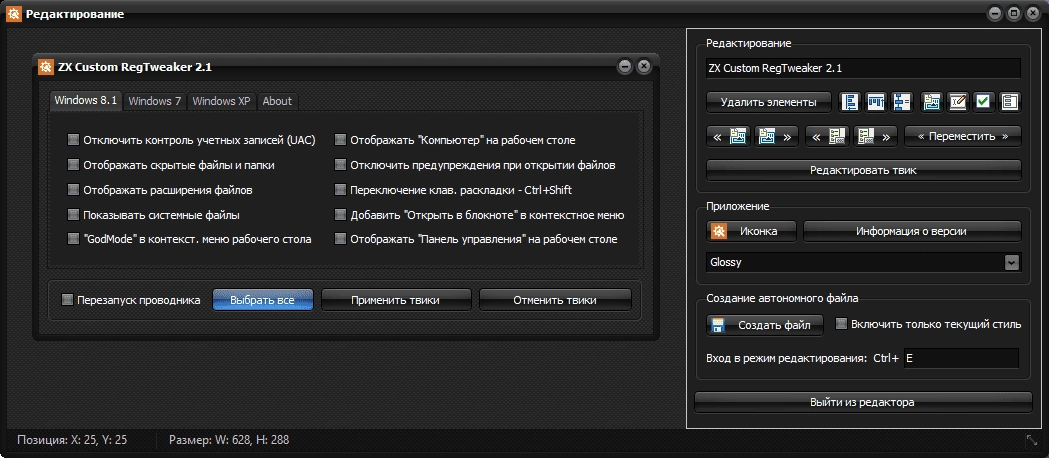This screenshot has height=458, width=1049.
Task: Check Отображать "Компьютер" на рабочем столе
Action: [455, 140]
